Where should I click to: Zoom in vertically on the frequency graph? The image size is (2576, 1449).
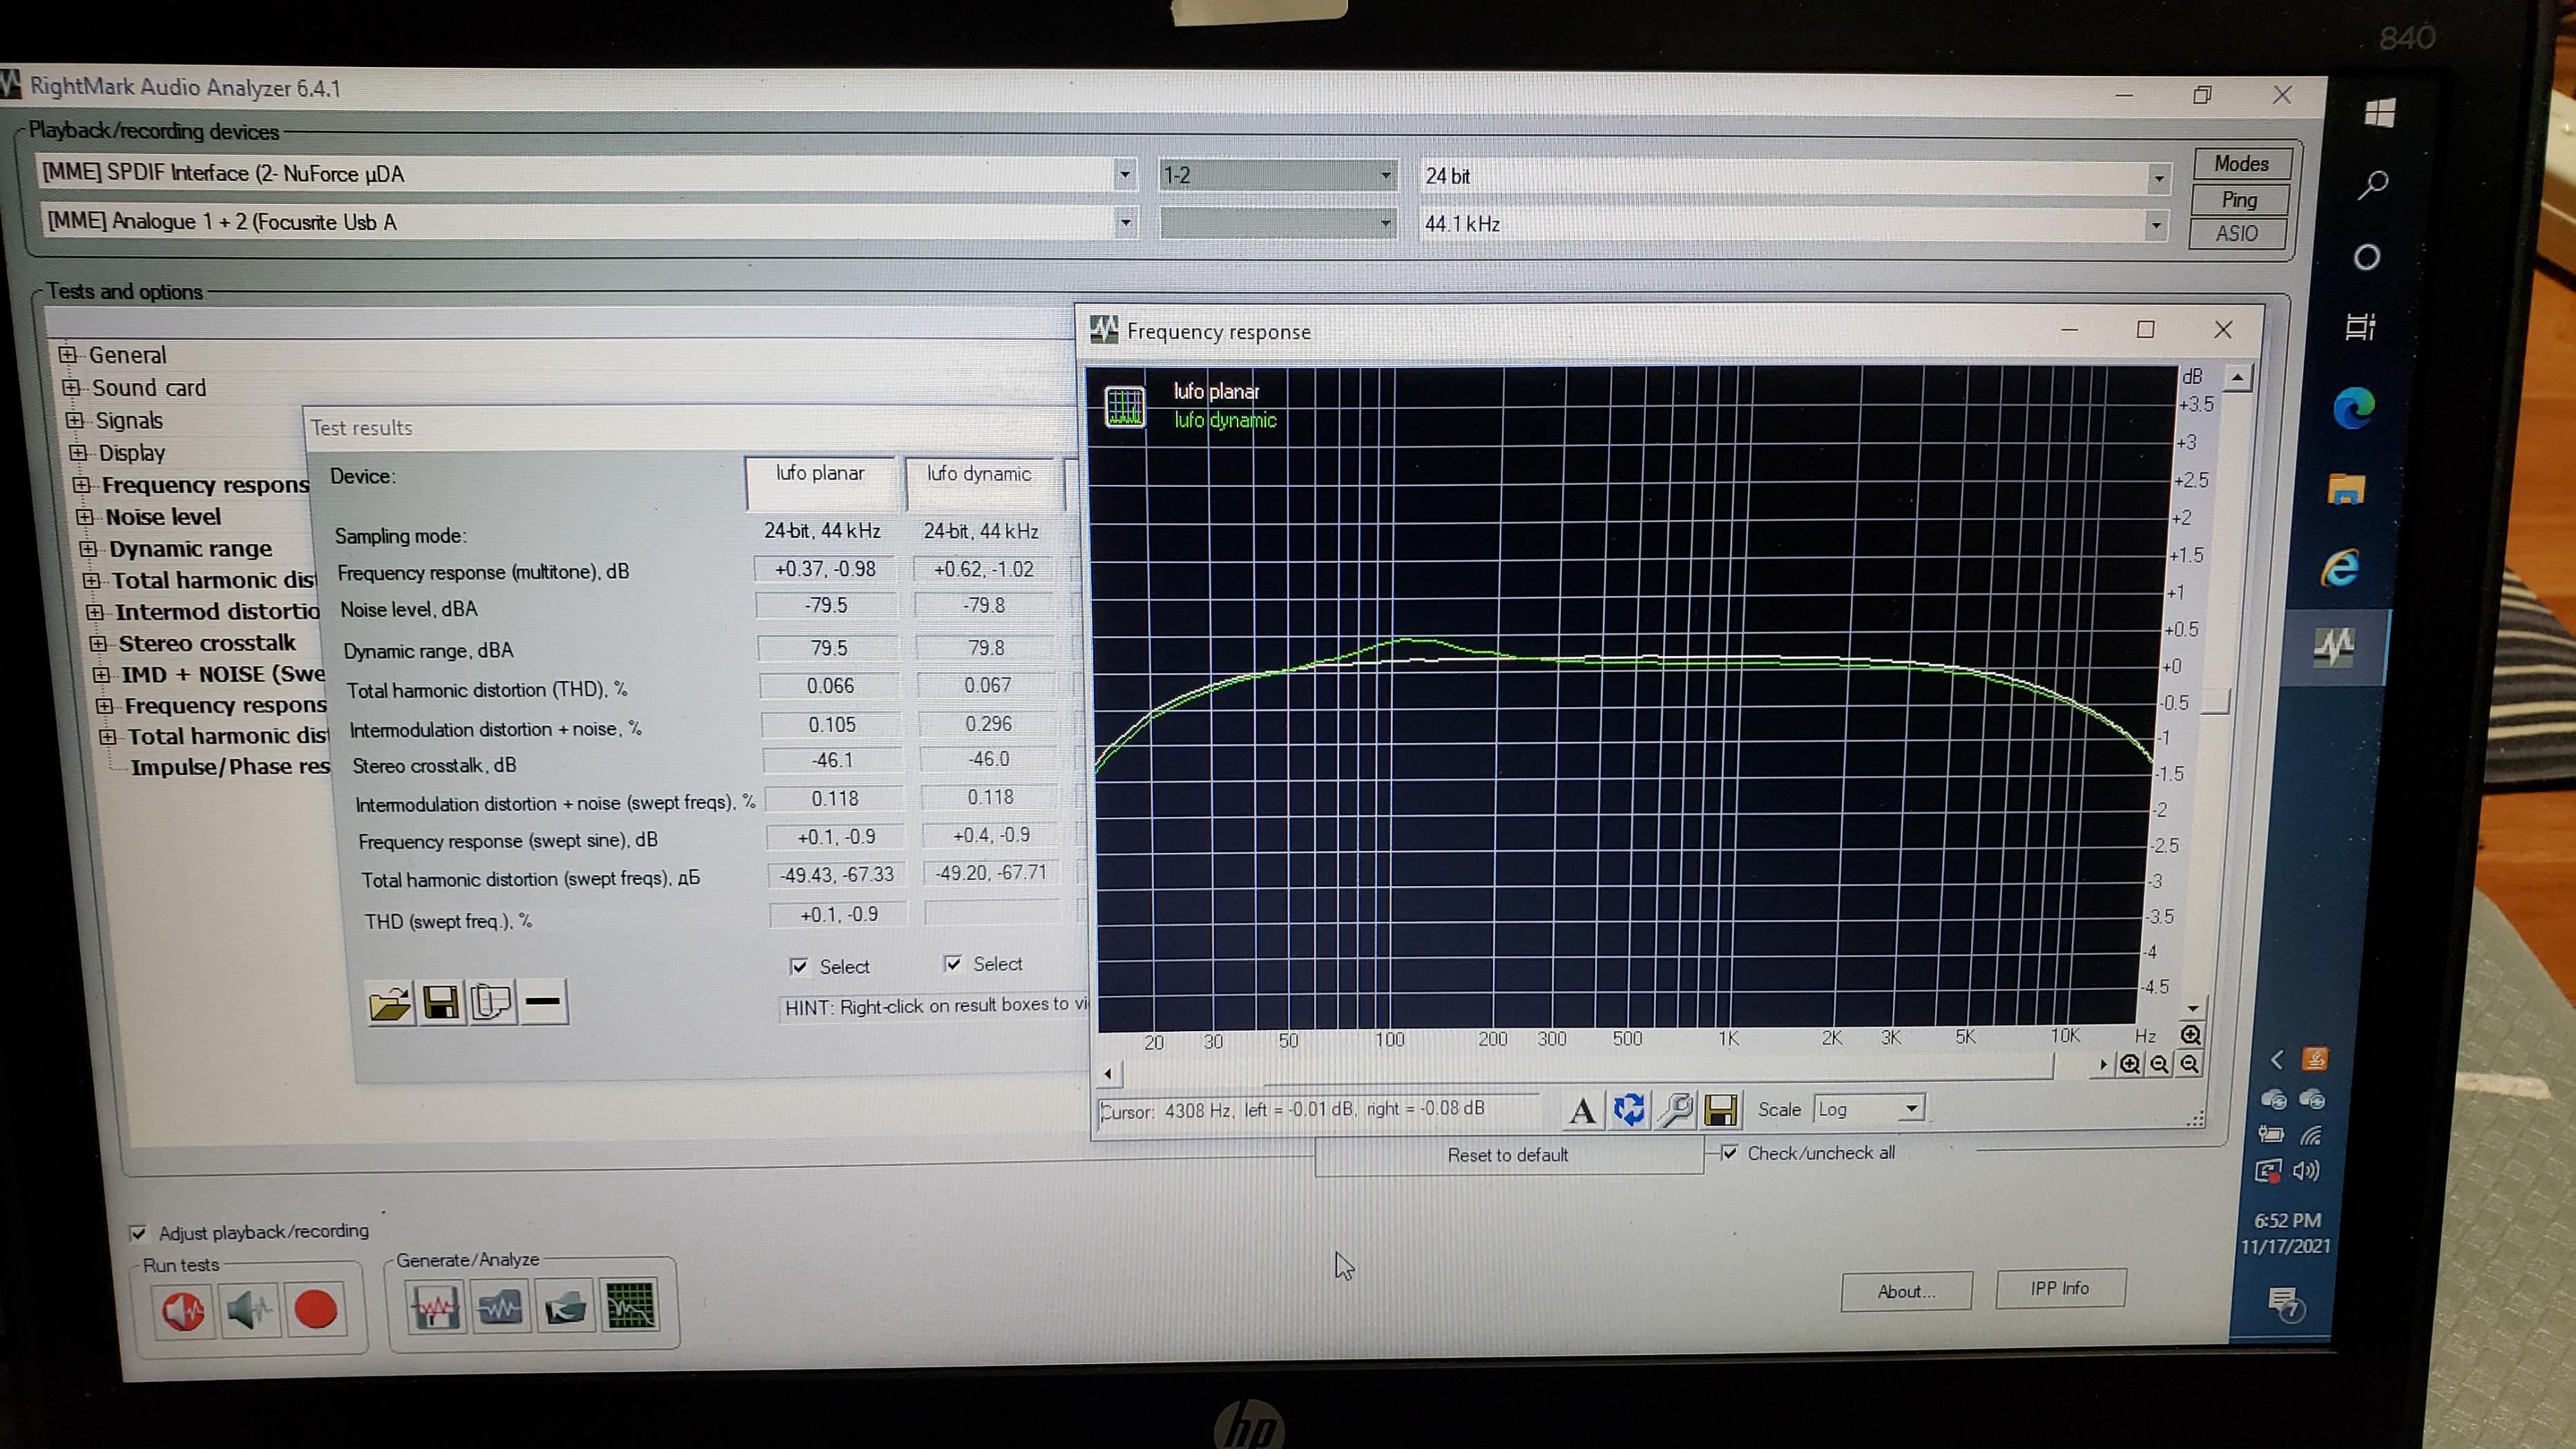pyautogui.click(x=2190, y=1035)
